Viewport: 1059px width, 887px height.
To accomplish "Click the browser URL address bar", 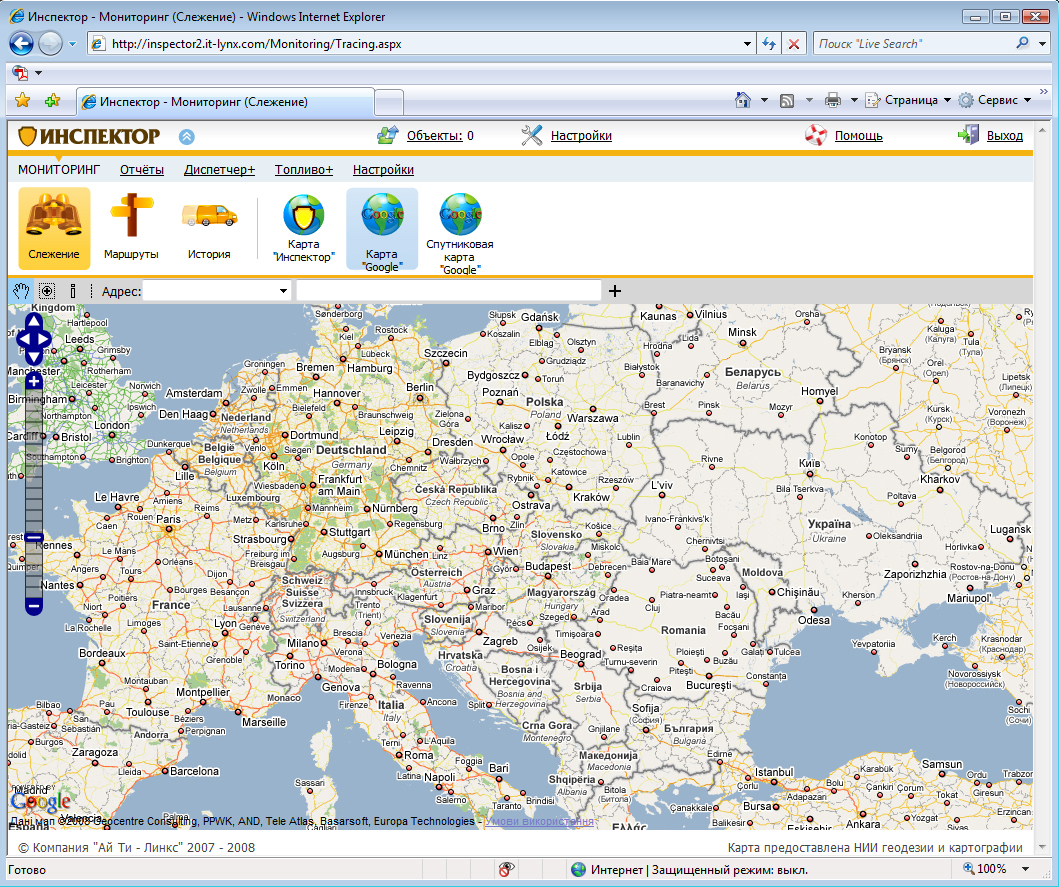I will tap(424, 44).
